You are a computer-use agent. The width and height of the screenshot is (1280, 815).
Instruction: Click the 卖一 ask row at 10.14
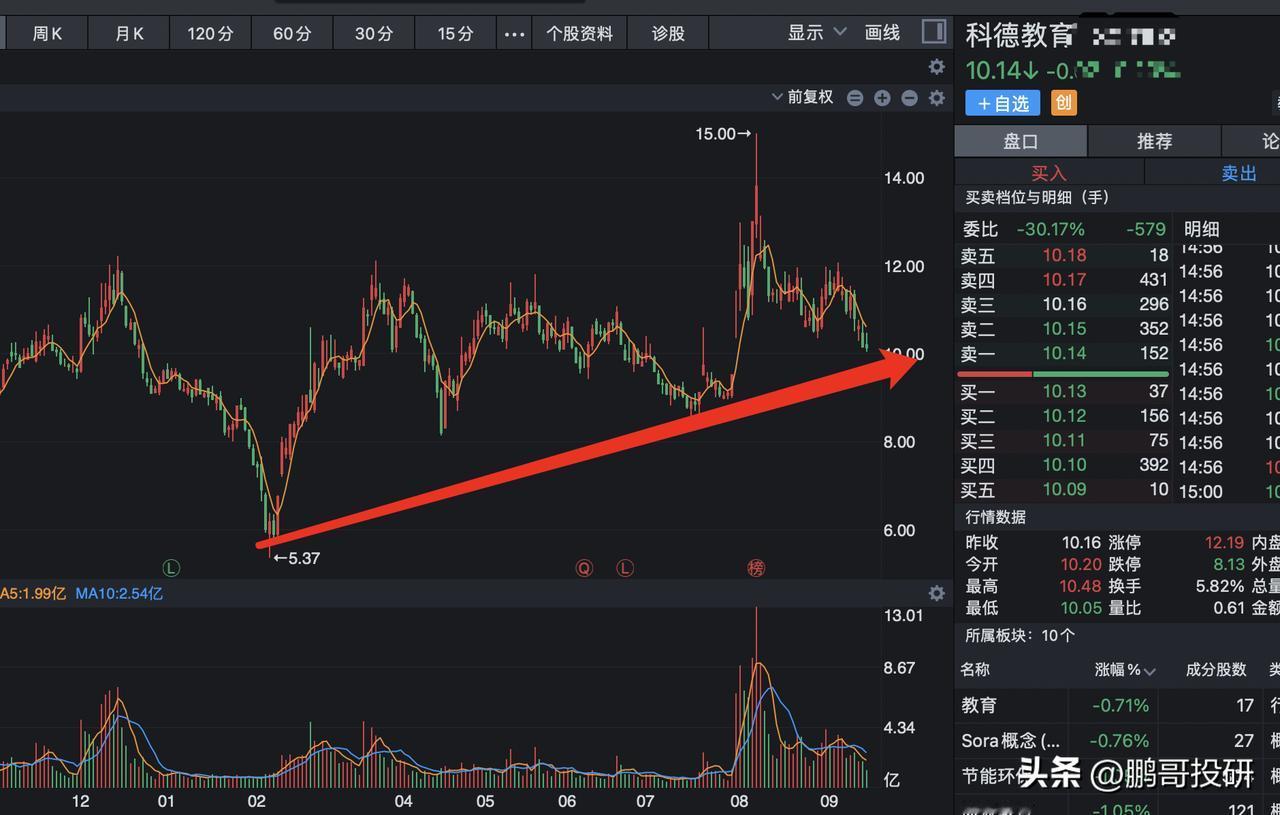pos(1064,353)
